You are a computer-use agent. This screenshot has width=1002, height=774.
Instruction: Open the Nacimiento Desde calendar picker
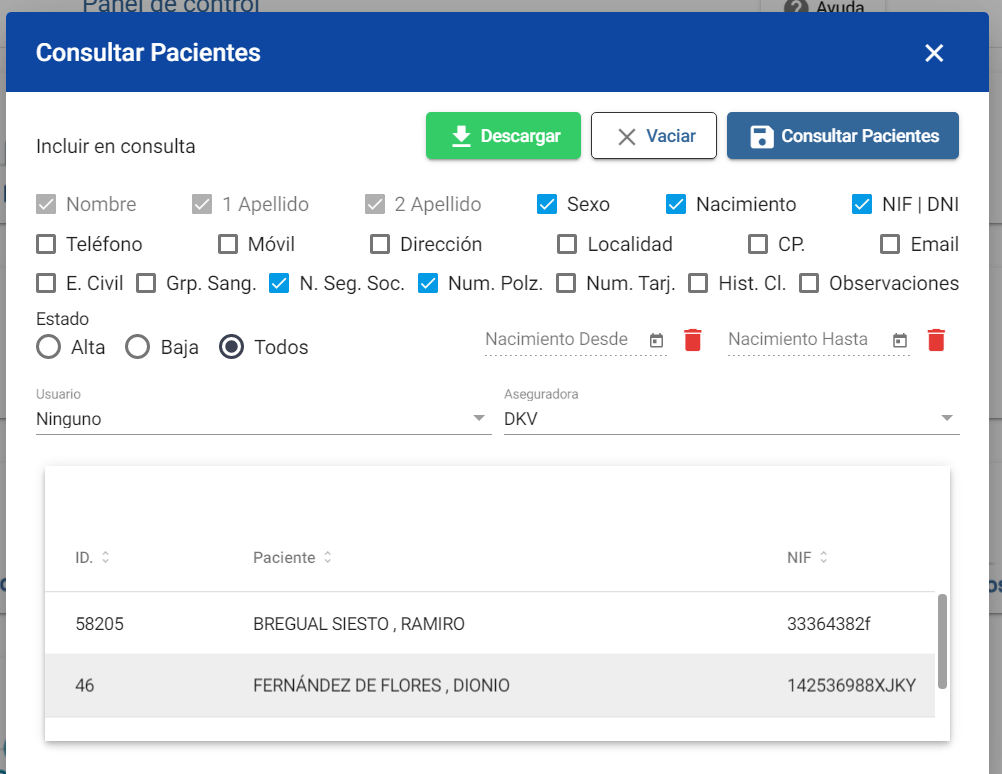point(657,340)
